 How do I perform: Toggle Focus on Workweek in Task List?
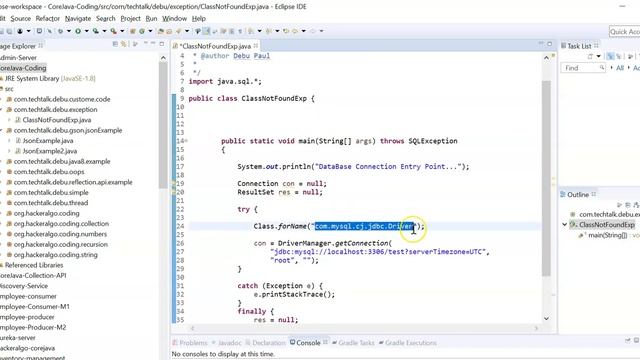(x=631, y=56)
